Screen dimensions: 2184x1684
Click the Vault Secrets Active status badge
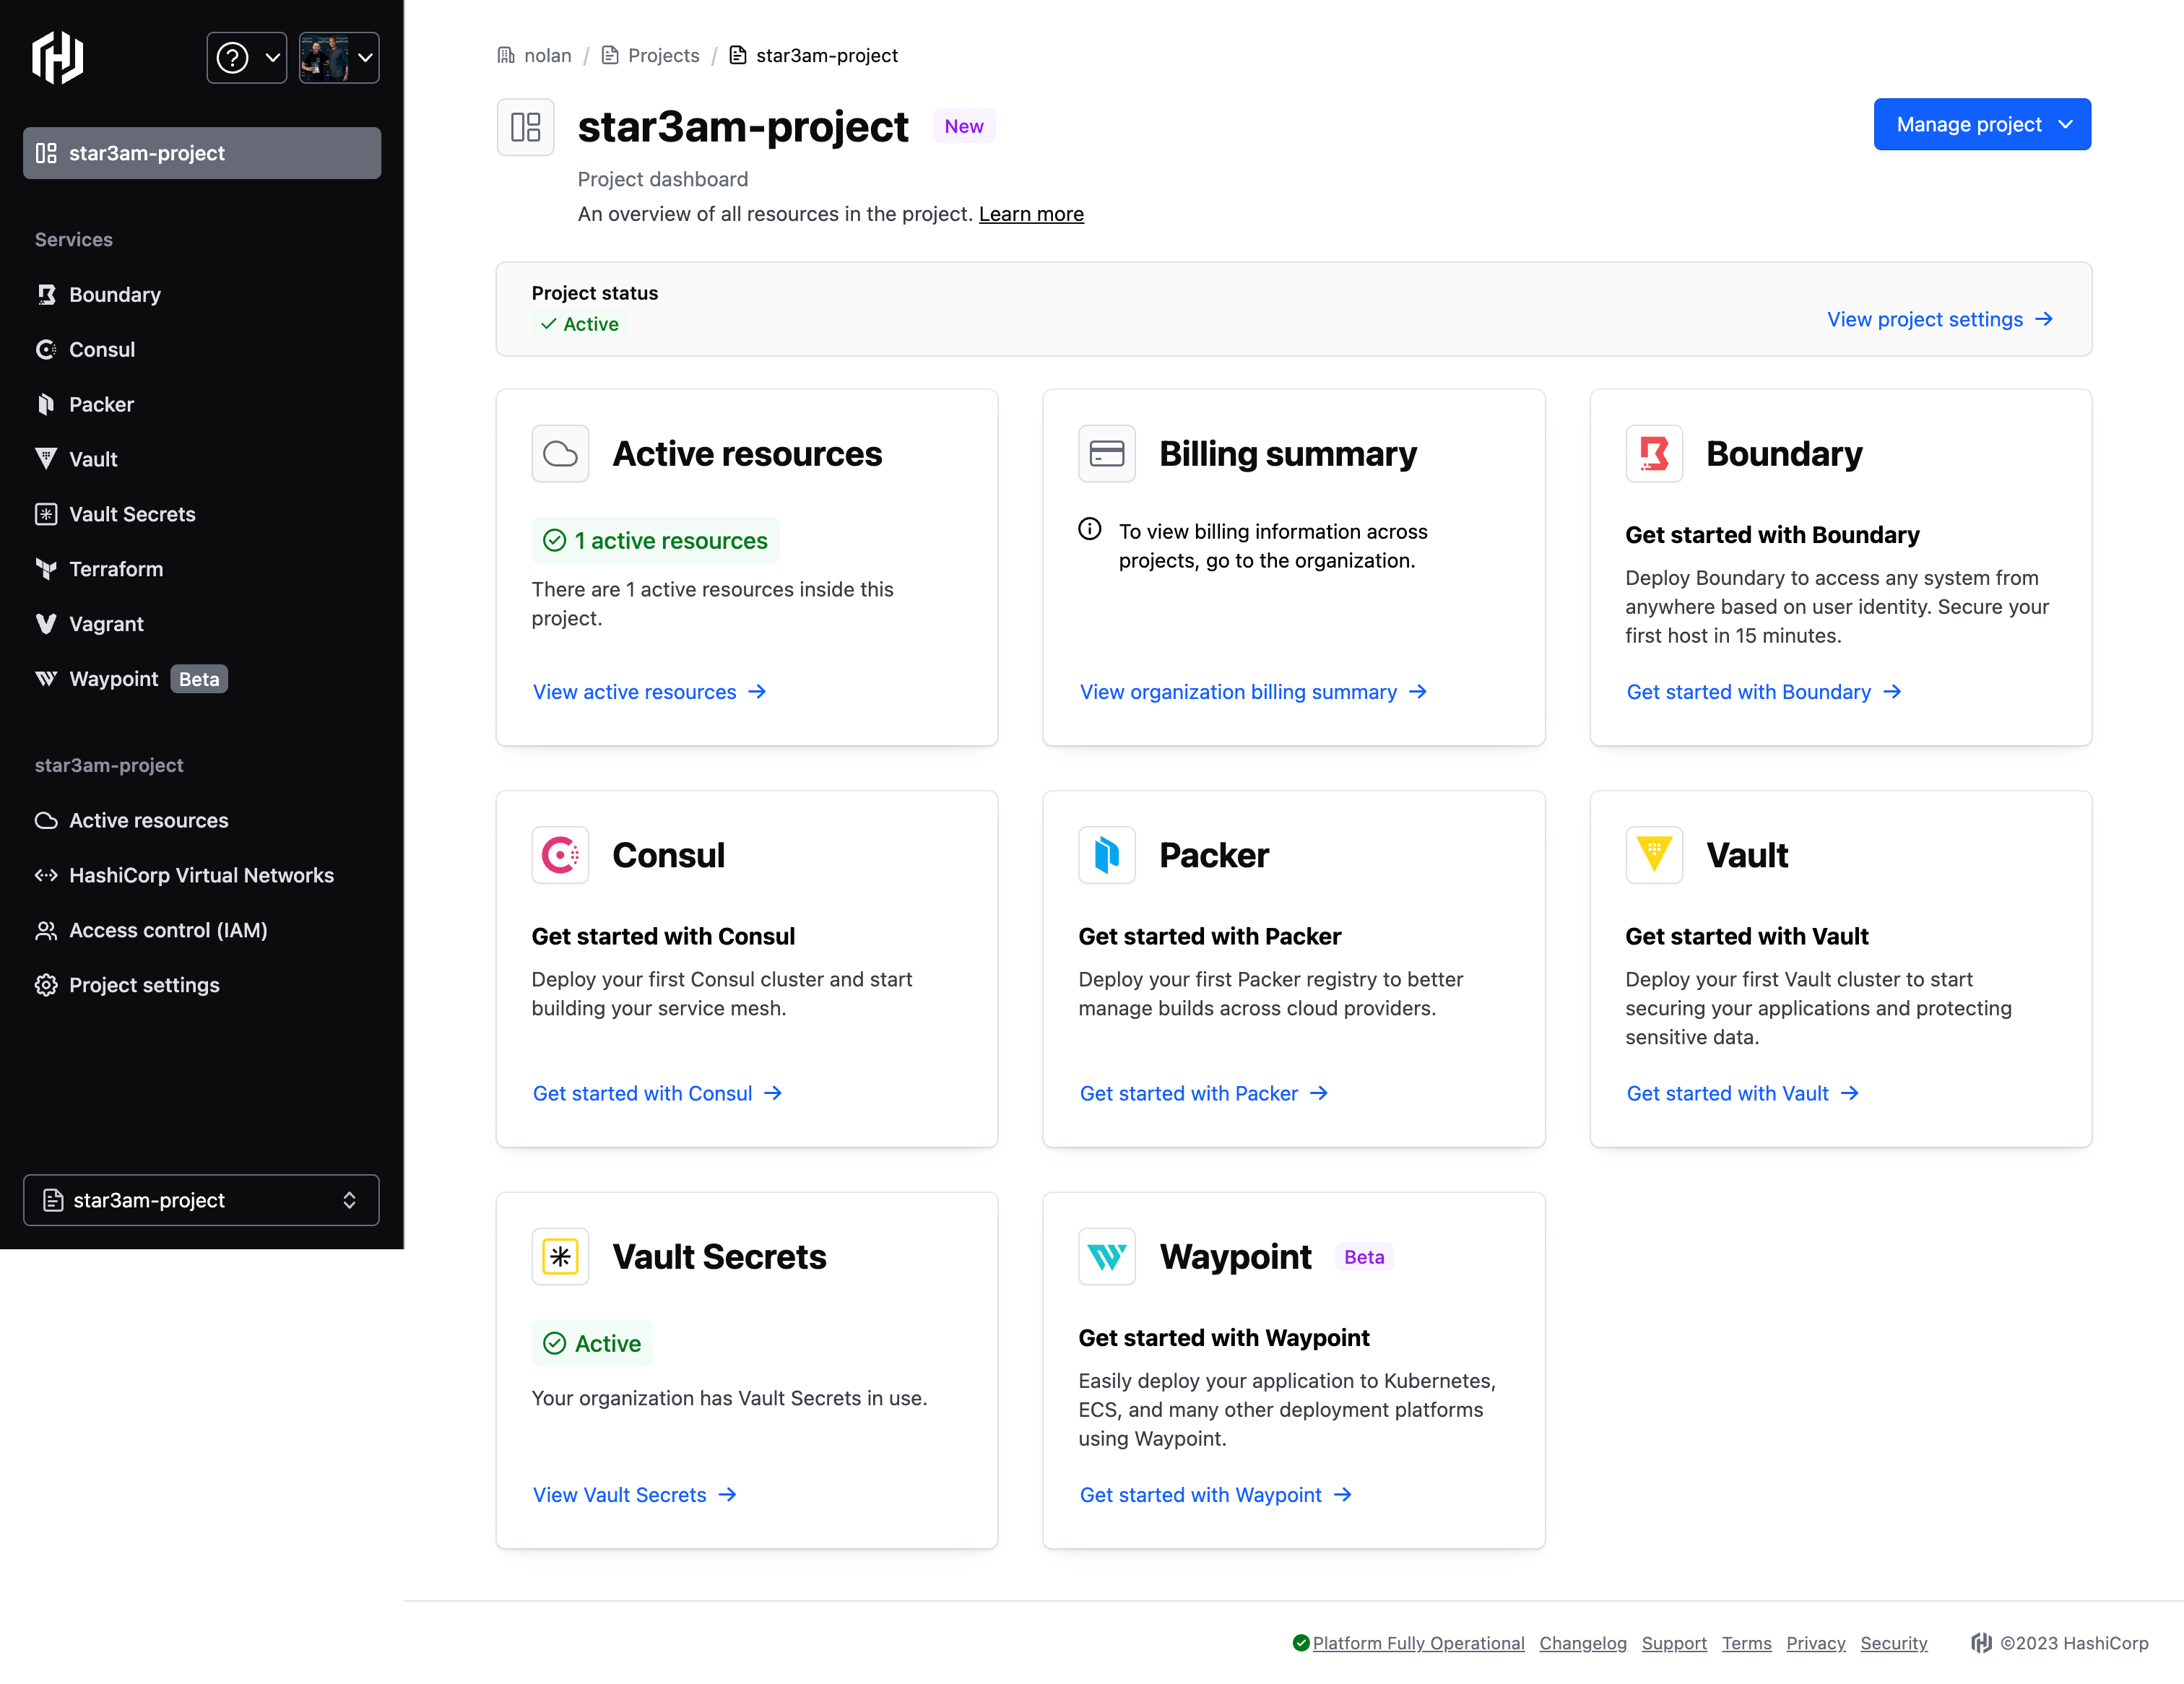coord(592,1343)
